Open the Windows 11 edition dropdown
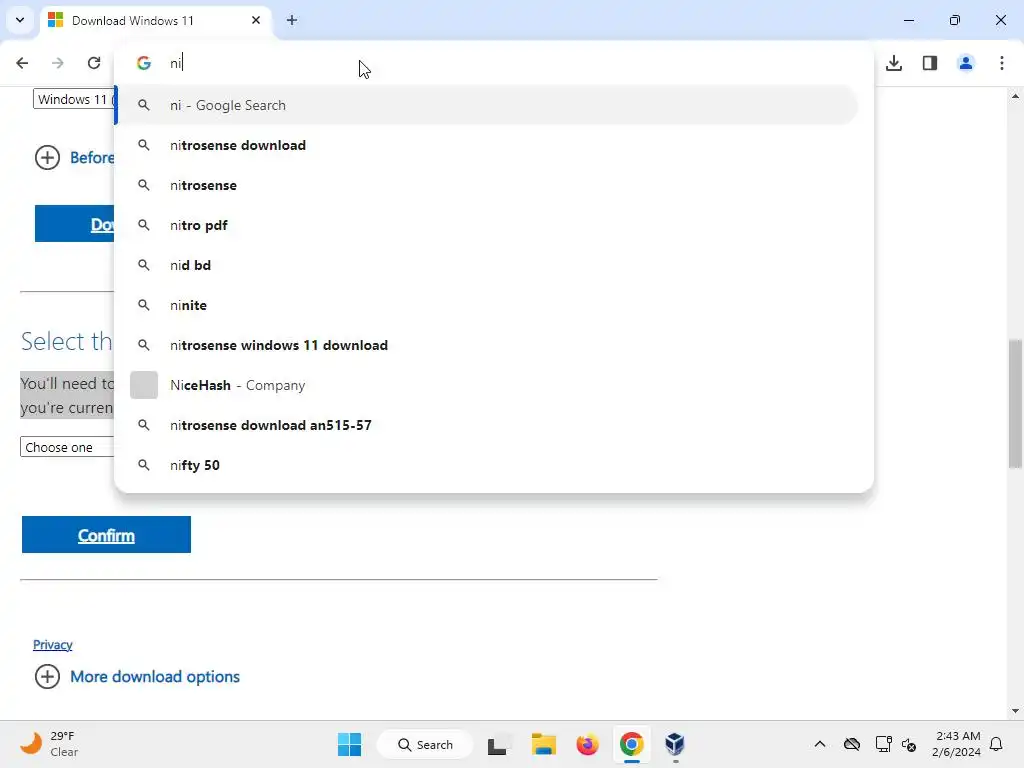Image resolution: width=1024 pixels, height=768 pixels. pyautogui.click(x=74, y=99)
